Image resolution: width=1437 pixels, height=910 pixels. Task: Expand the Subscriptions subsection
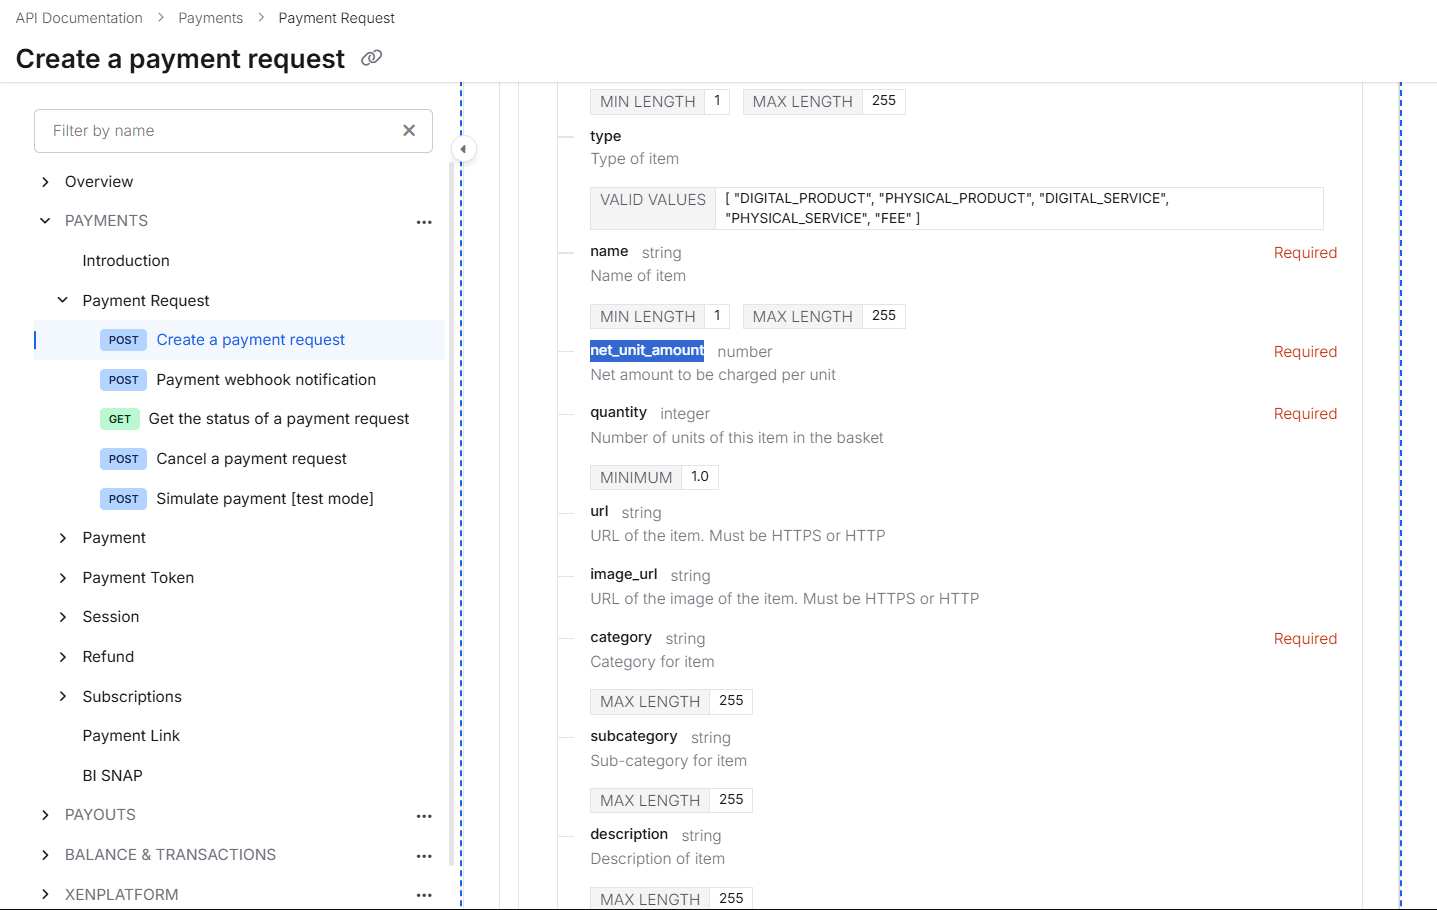click(x=63, y=697)
